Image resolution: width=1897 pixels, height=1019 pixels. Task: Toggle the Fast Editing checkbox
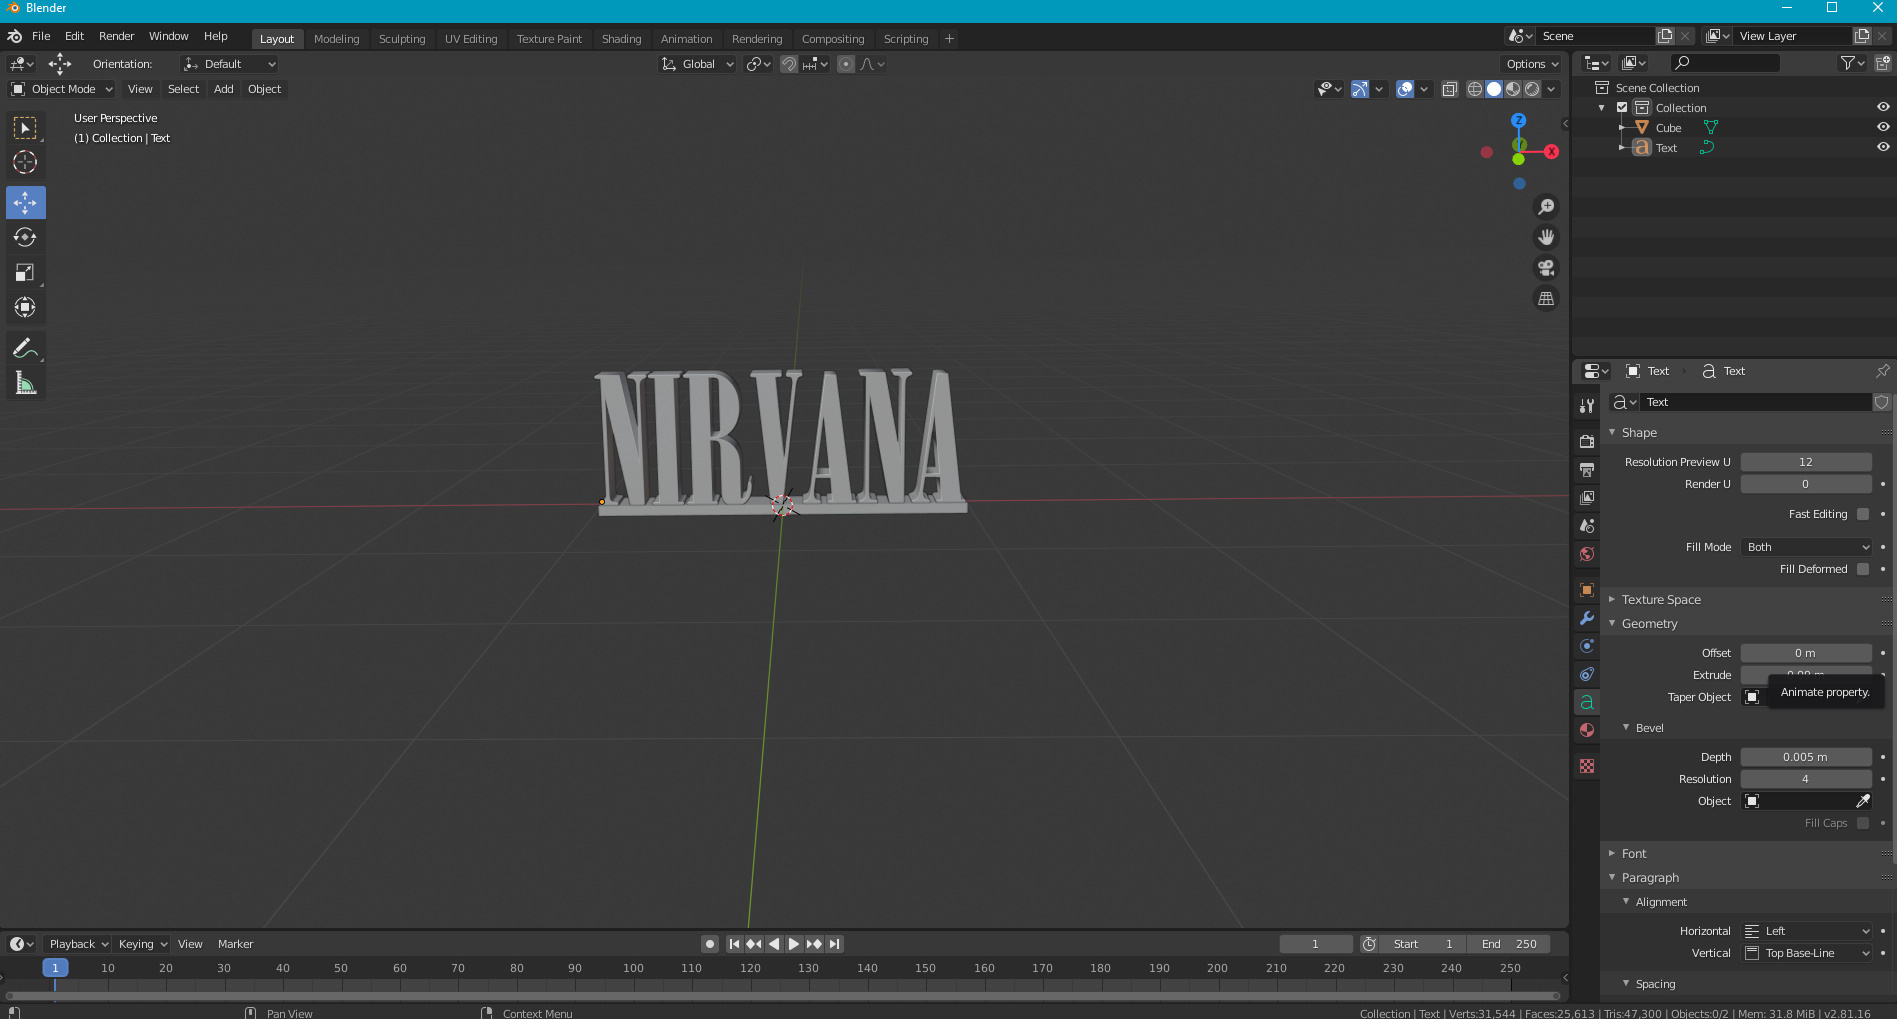1863,514
